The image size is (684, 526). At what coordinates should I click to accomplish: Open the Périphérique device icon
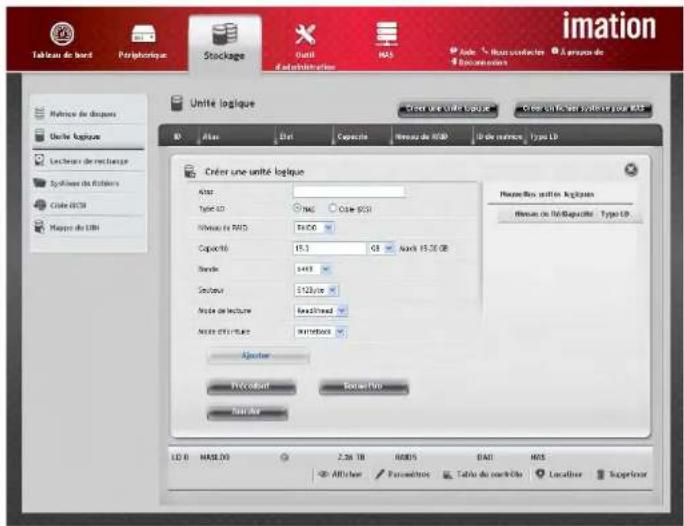143,34
